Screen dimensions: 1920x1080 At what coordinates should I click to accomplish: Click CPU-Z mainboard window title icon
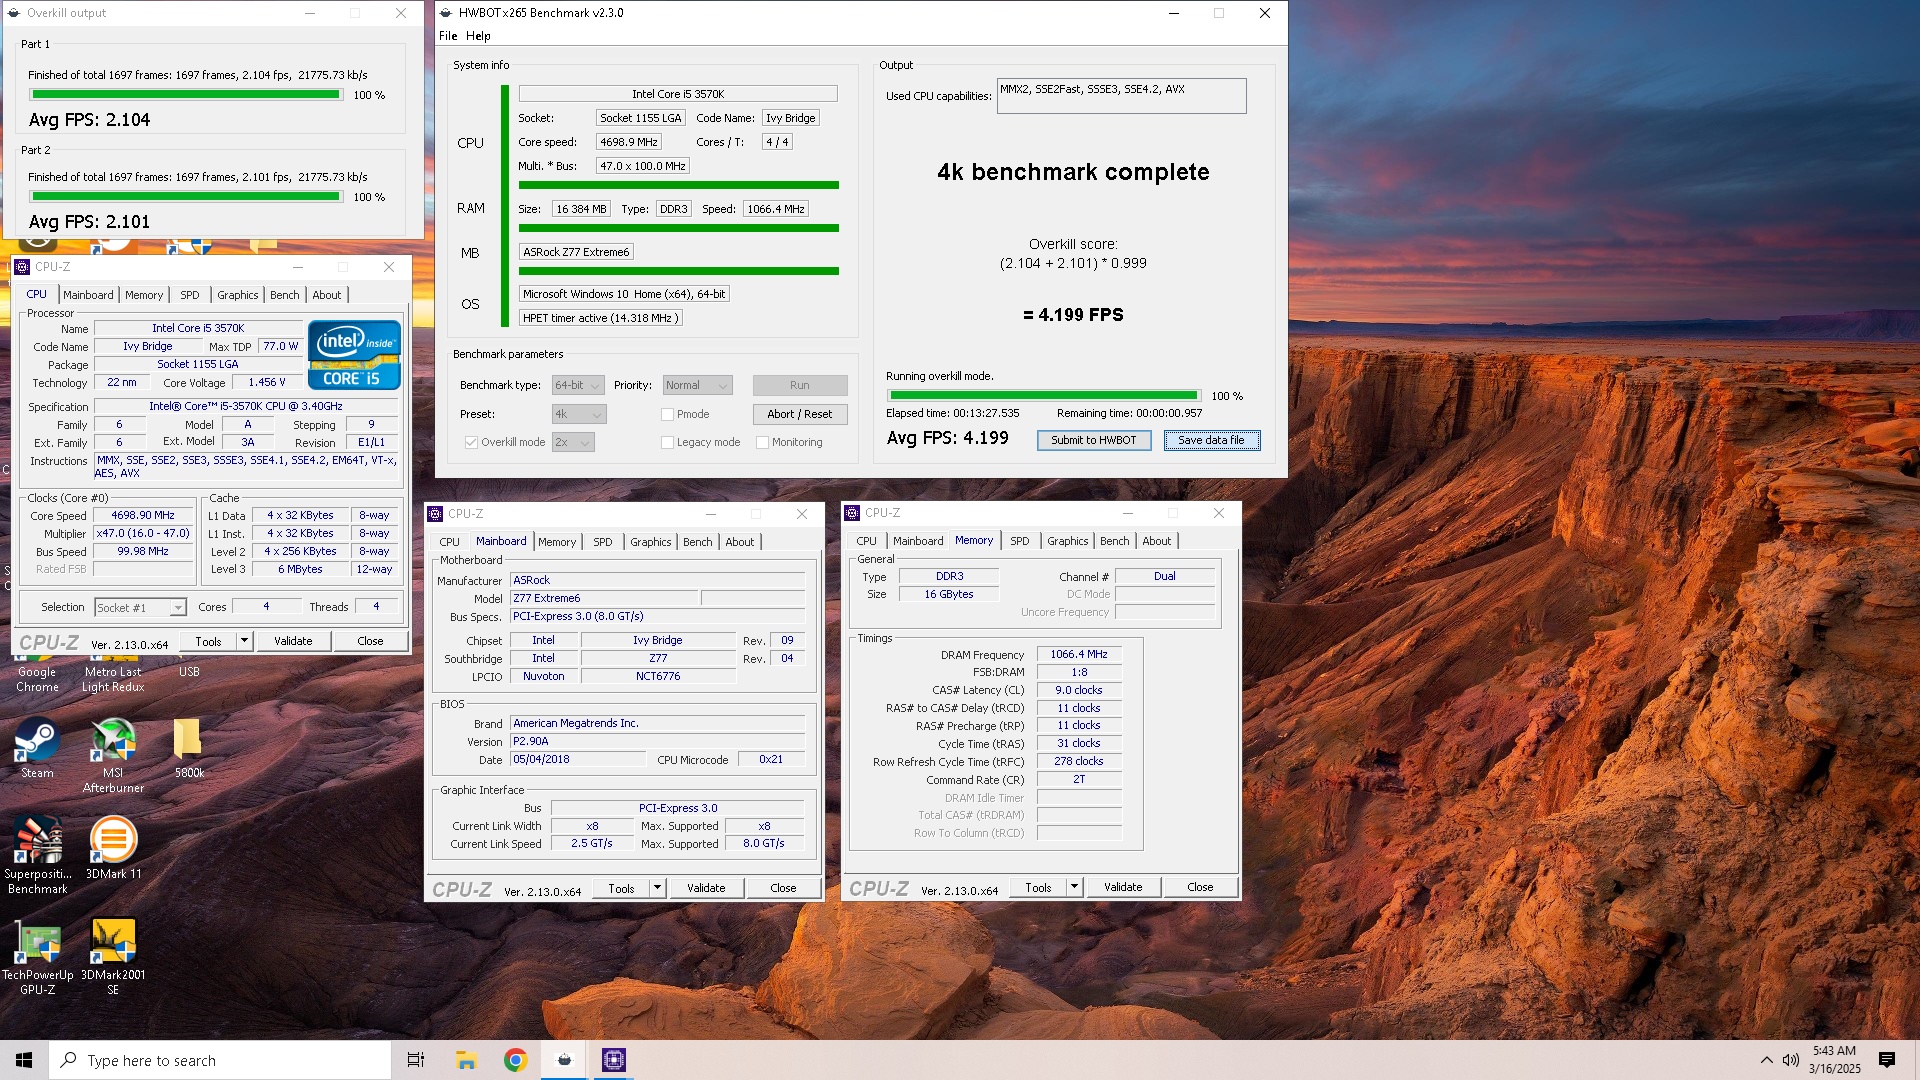(x=435, y=514)
